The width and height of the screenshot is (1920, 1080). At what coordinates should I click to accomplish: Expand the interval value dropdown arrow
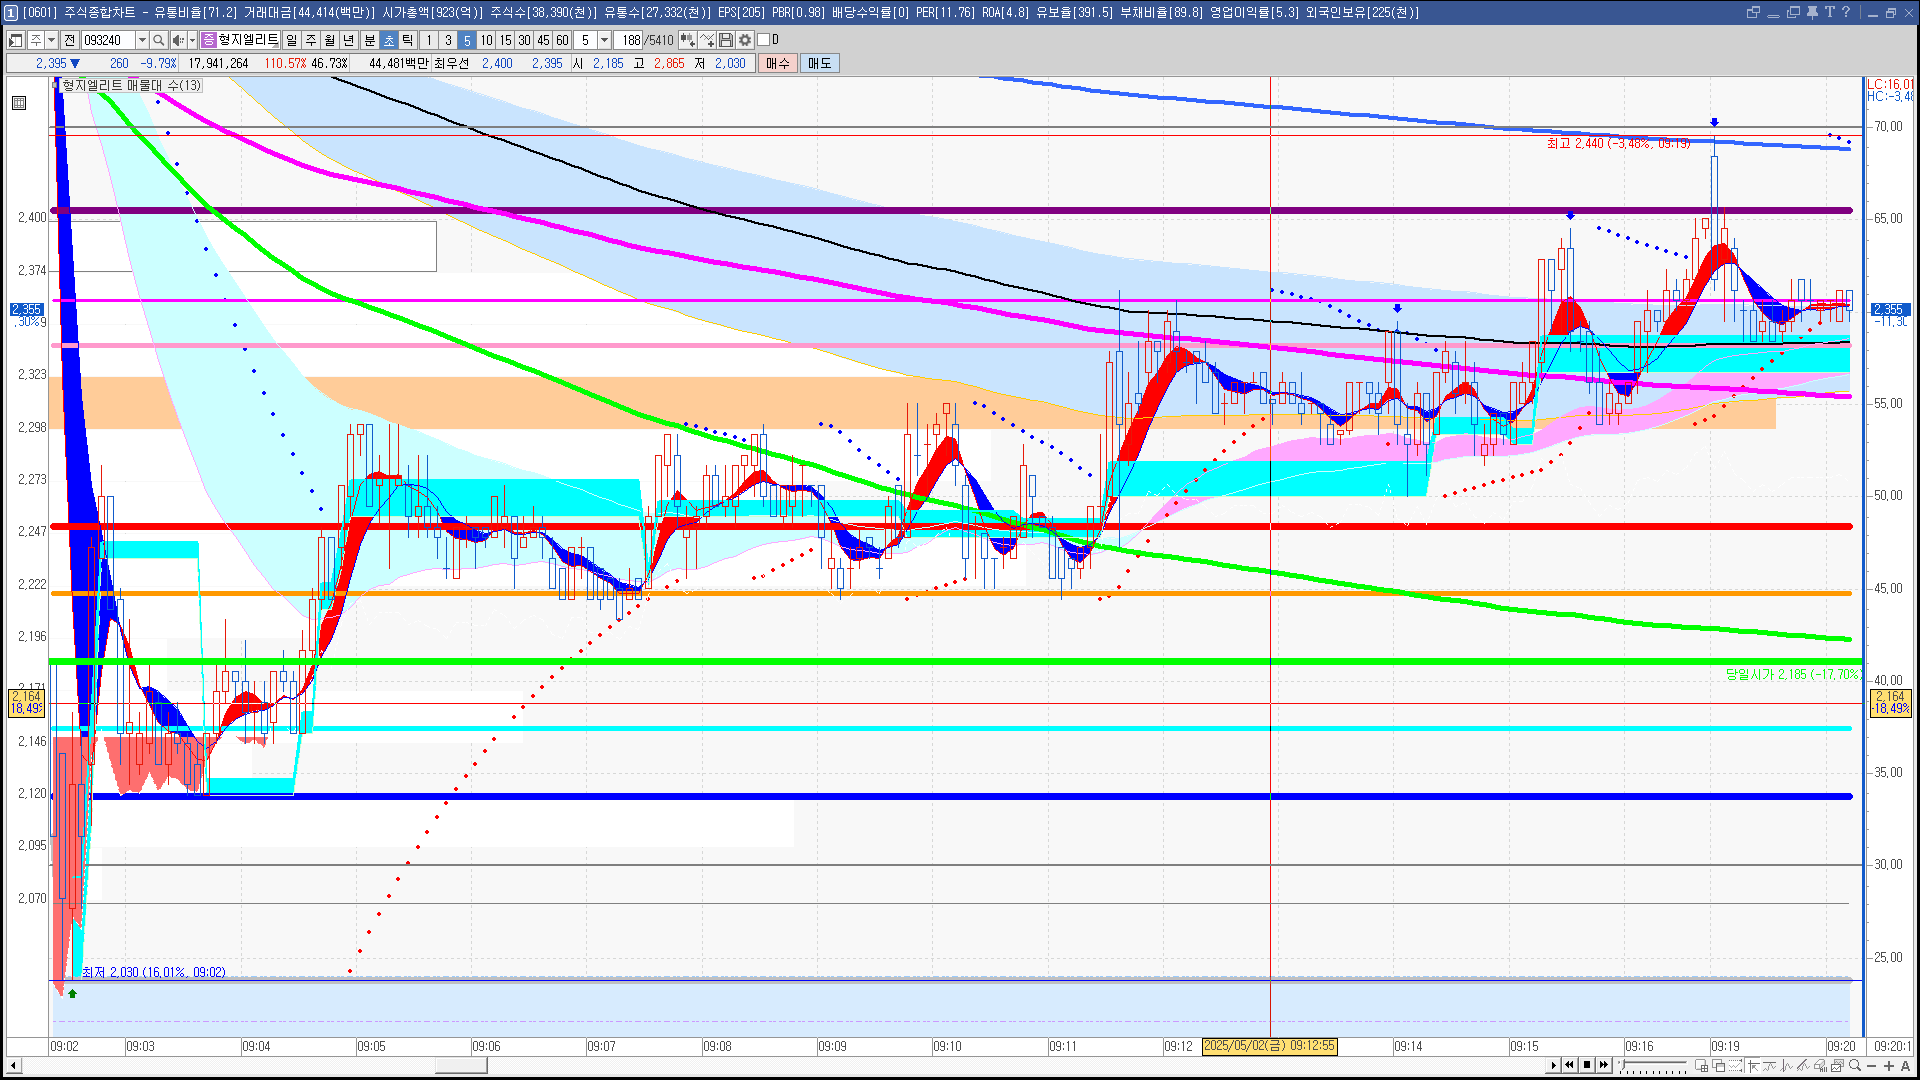tap(604, 40)
